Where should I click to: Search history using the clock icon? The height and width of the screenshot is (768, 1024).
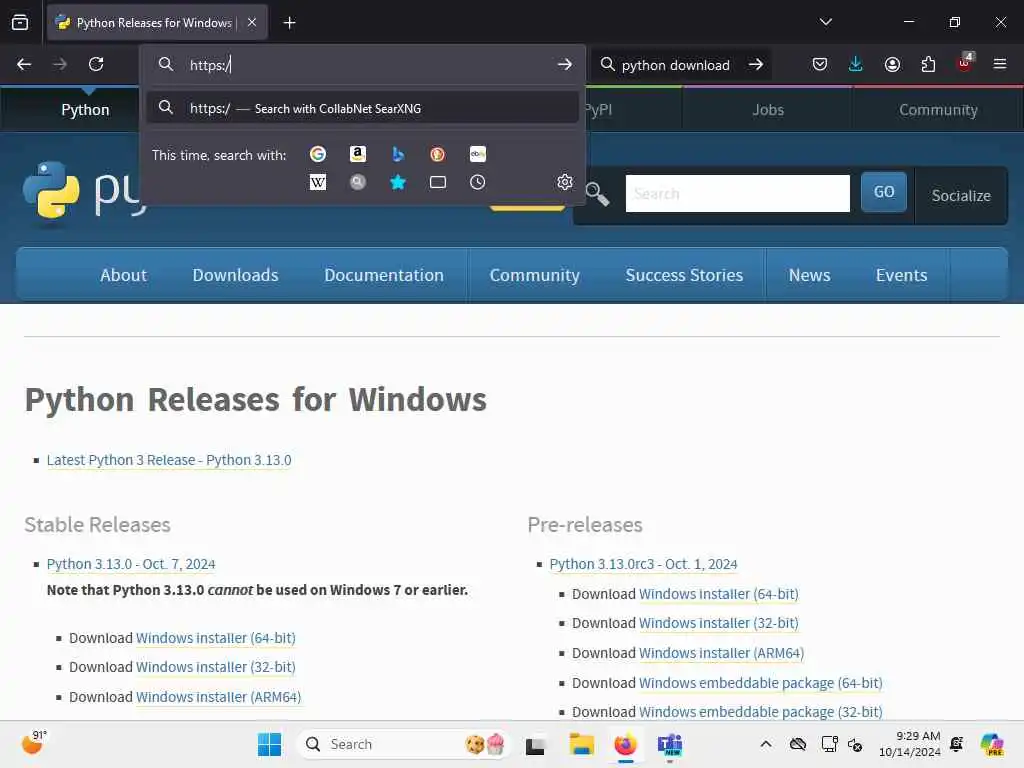(477, 182)
